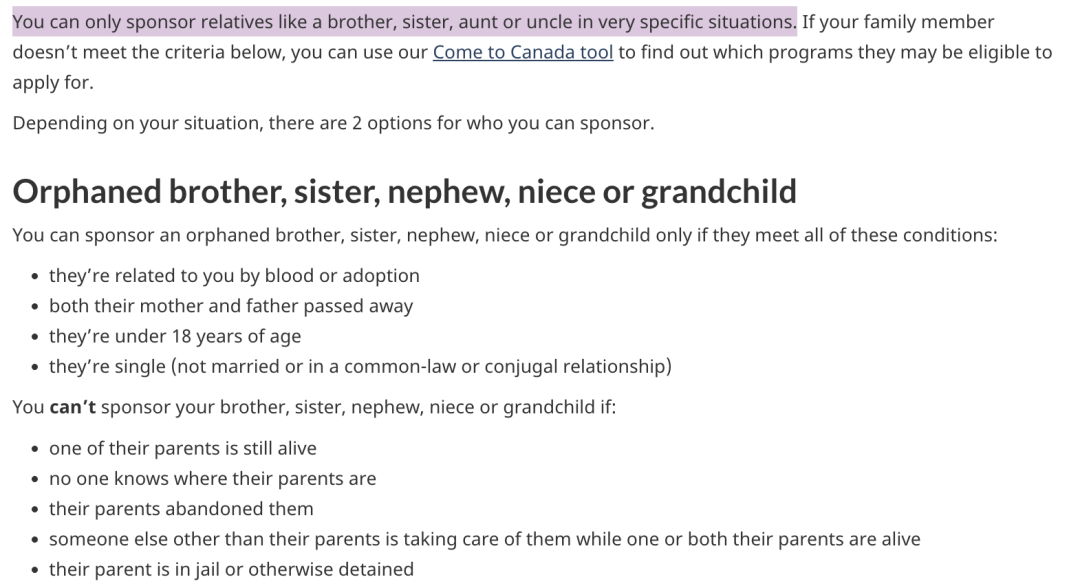Click bullet they're under 18 years of age
Screen dimensions: 1080x586
(175, 336)
